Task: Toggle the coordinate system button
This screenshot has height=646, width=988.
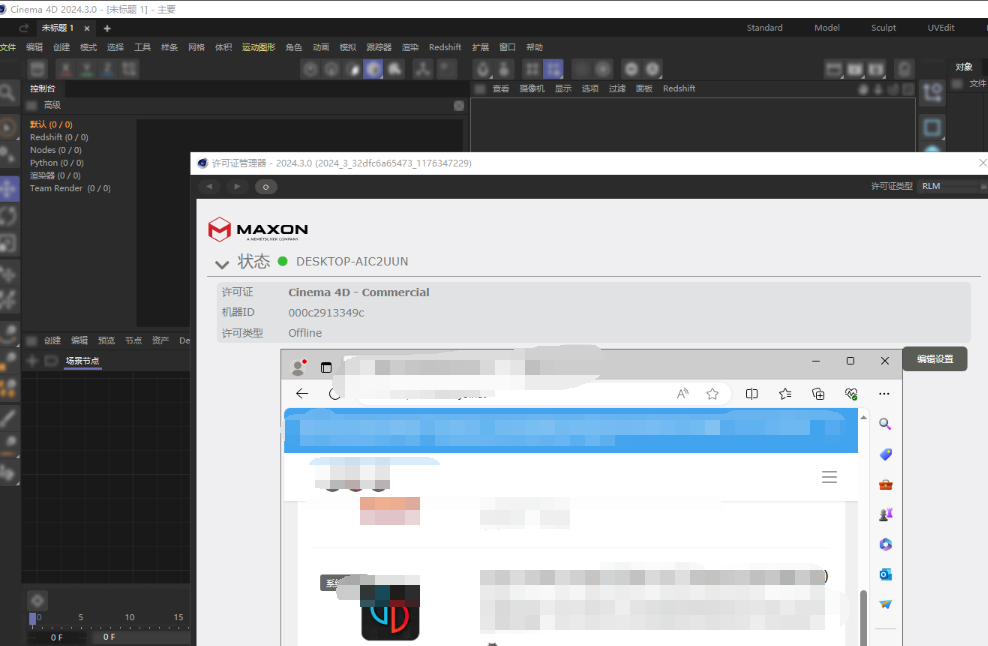Action: (130, 69)
